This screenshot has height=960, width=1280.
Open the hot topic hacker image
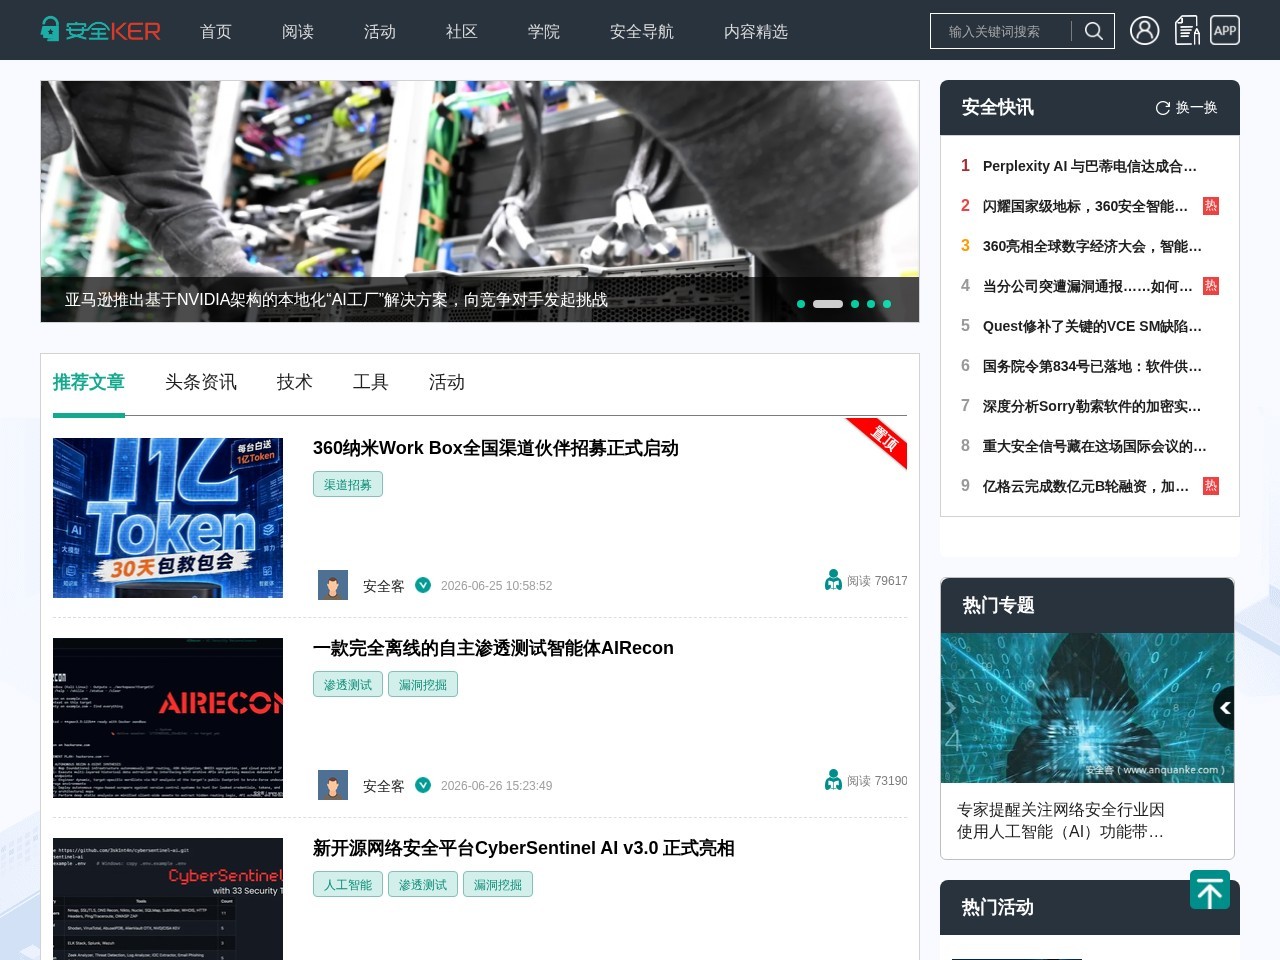coord(1087,707)
